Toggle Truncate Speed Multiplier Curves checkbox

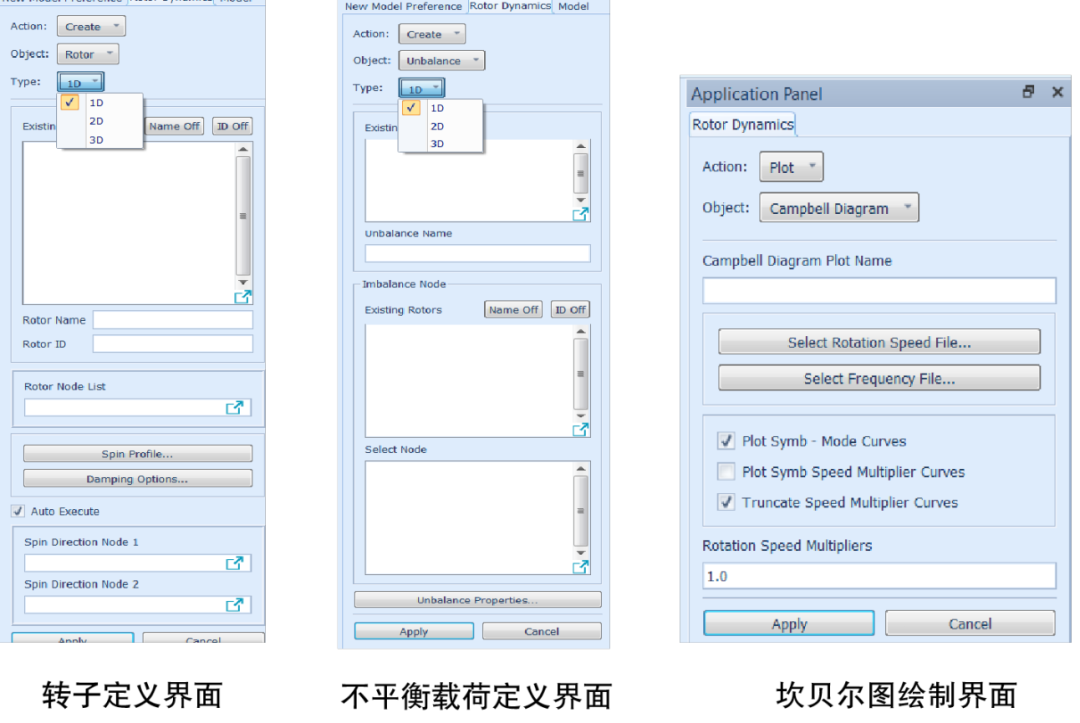(726, 502)
